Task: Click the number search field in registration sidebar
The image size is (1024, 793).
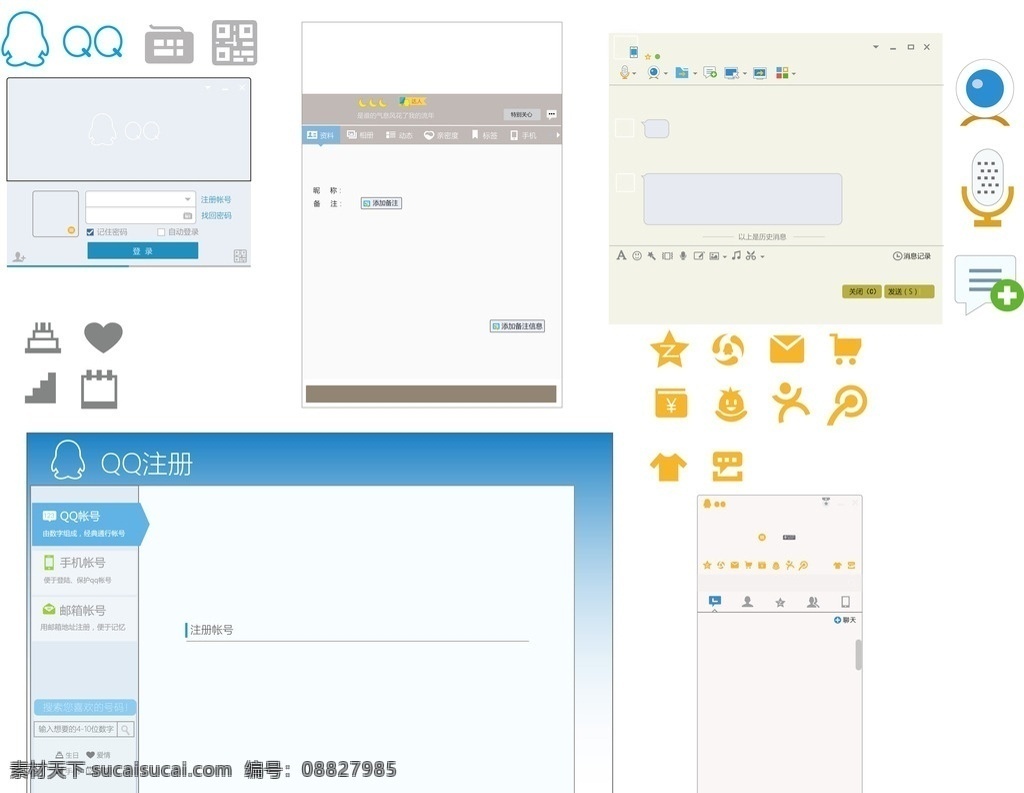Action: coord(77,729)
